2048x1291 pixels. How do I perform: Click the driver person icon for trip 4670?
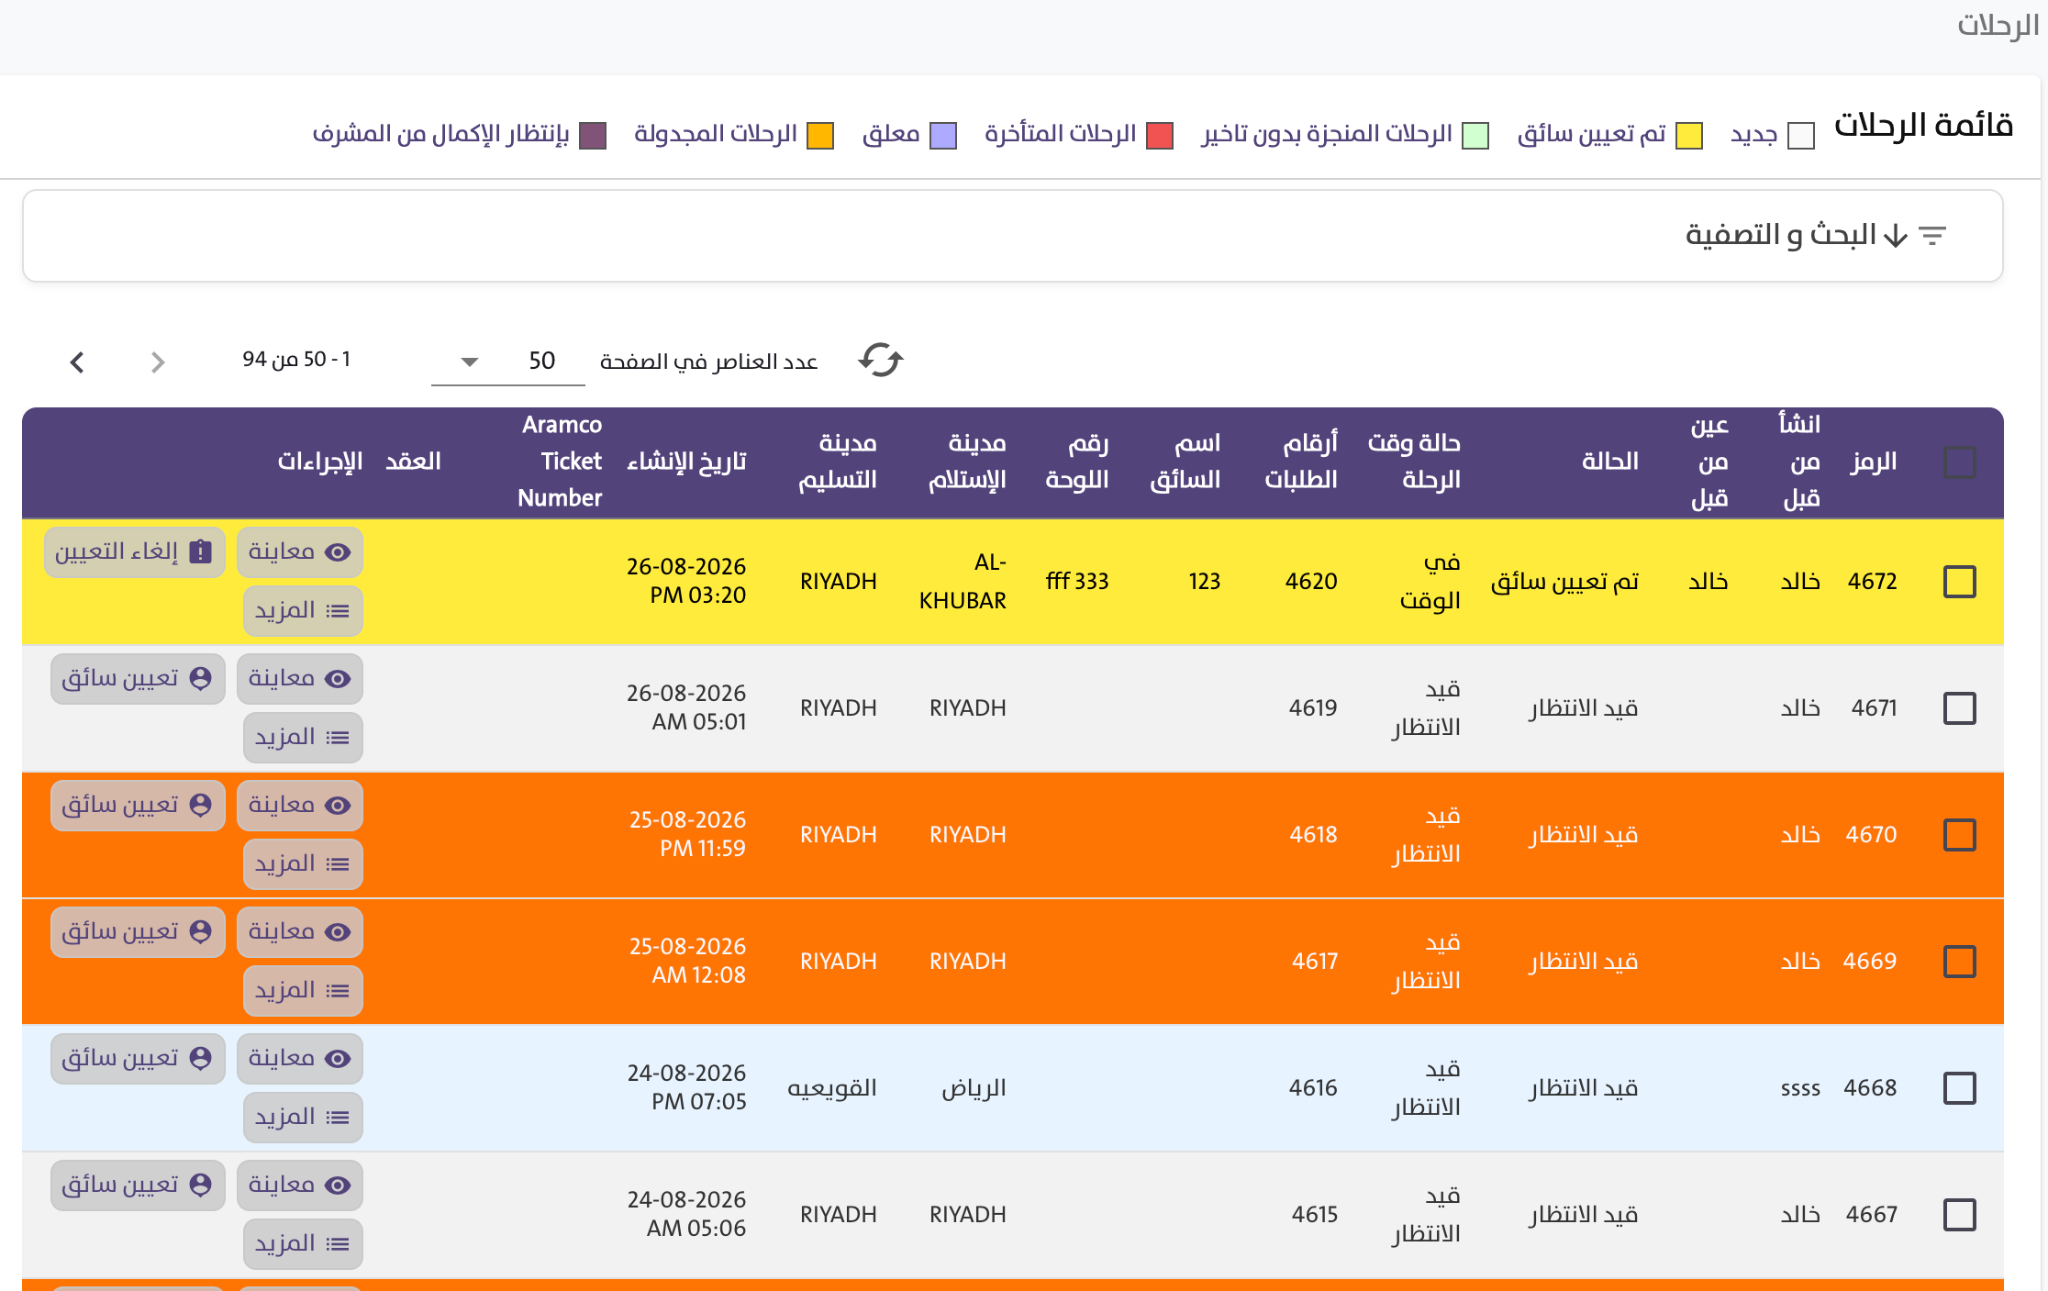tap(200, 805)
